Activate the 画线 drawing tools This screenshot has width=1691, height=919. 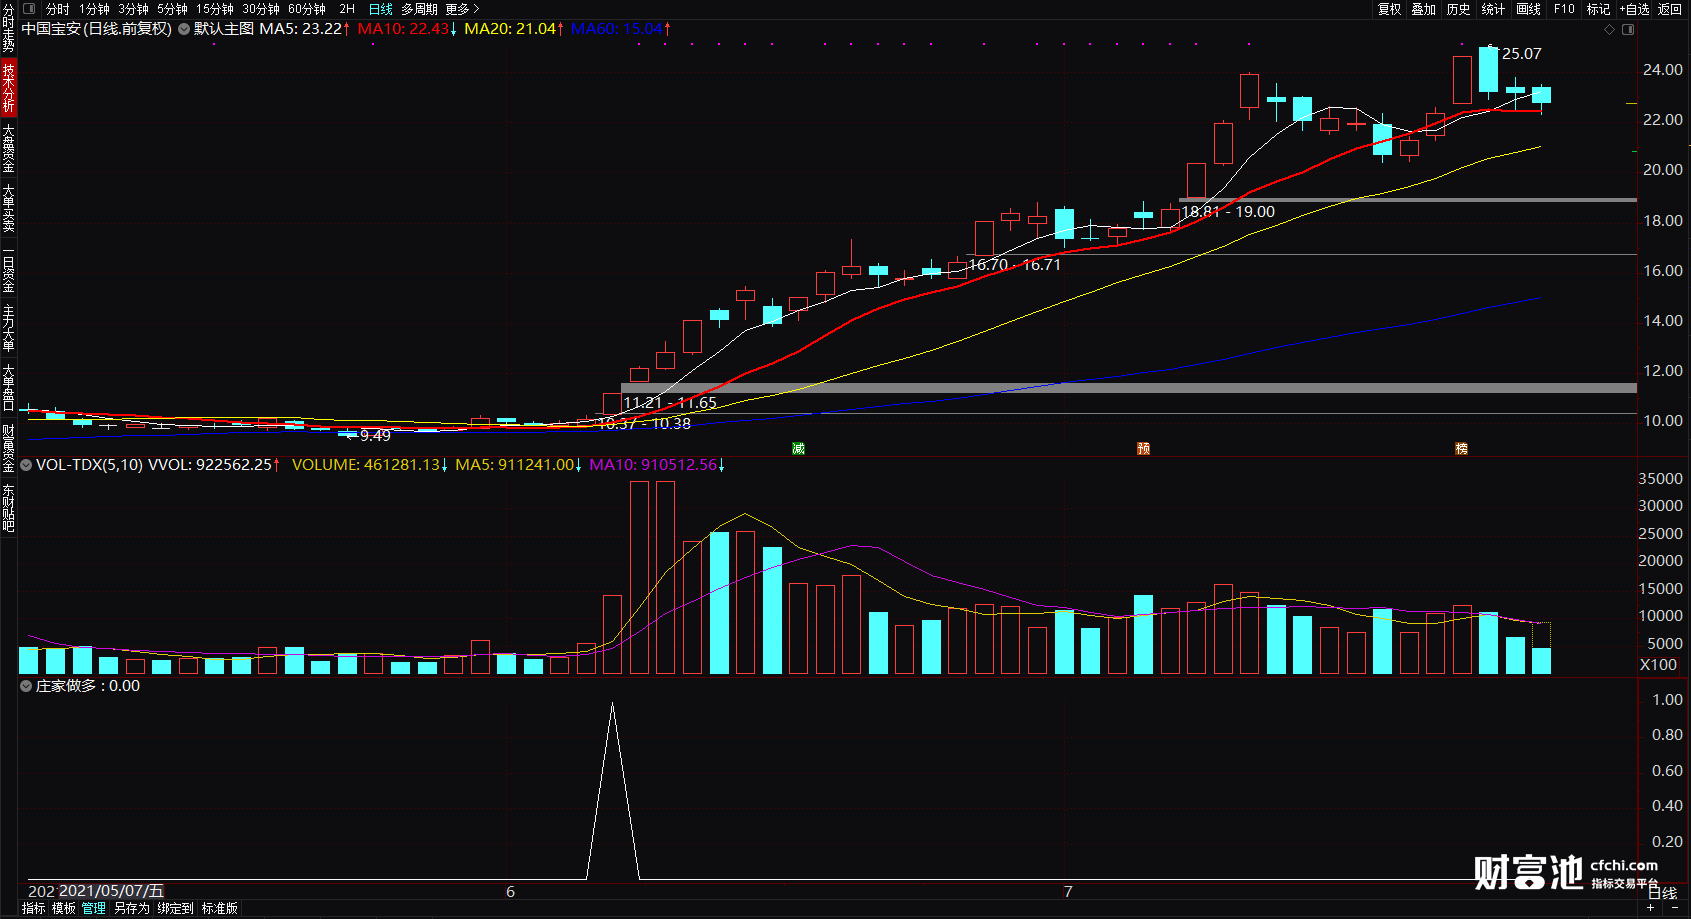[x=1528, y=9]
